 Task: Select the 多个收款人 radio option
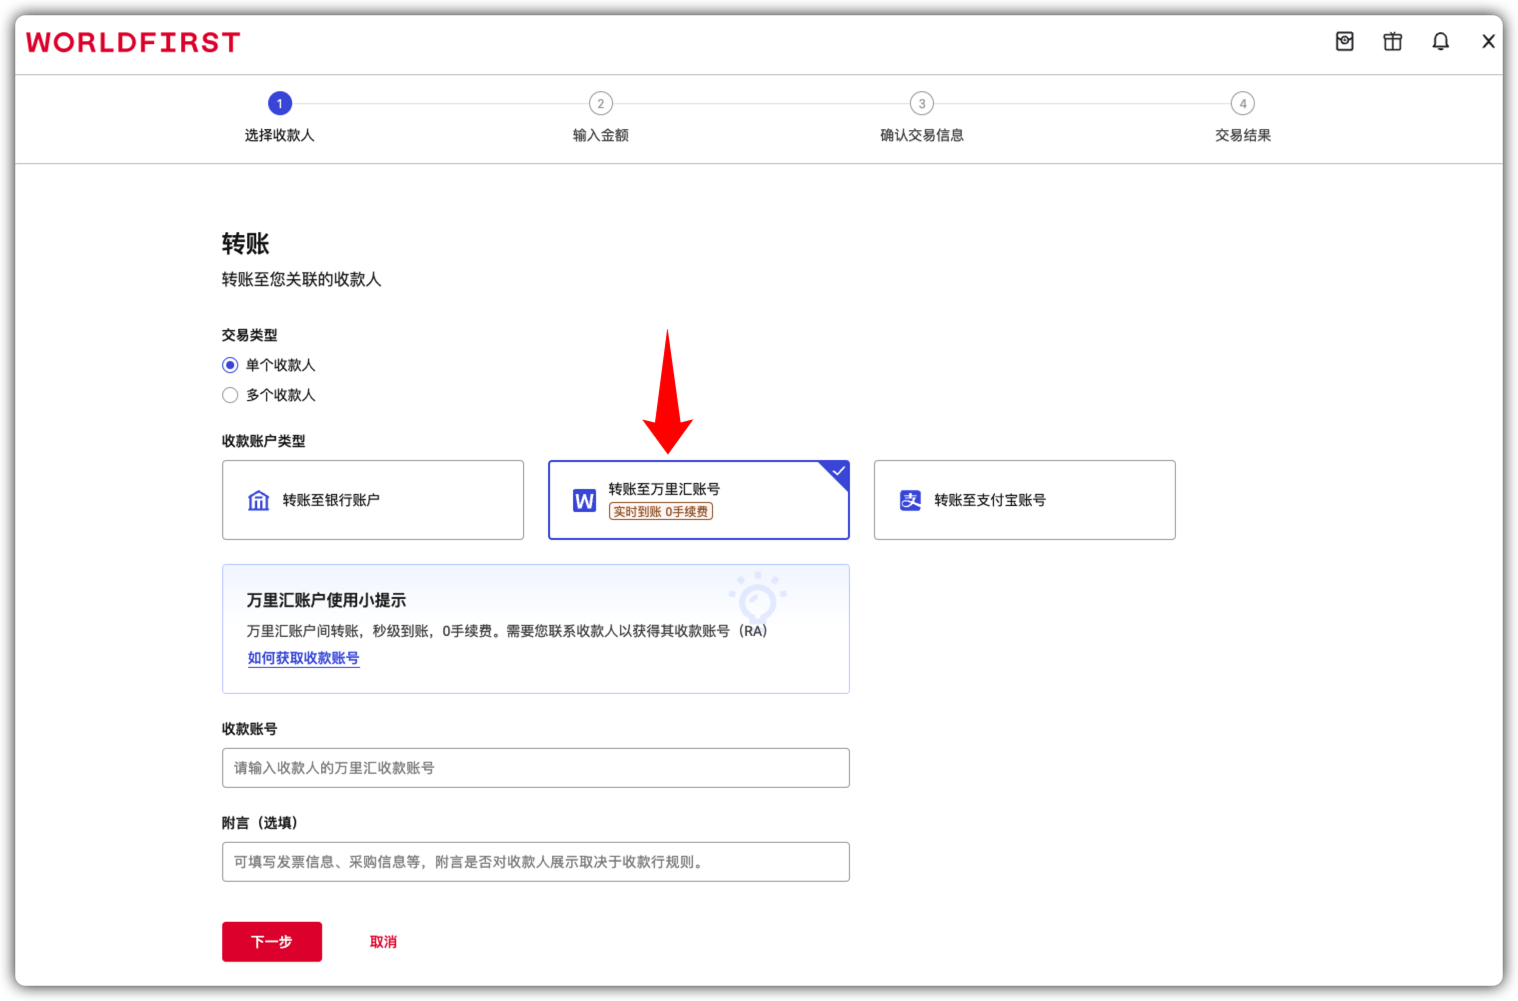point(229,394)
